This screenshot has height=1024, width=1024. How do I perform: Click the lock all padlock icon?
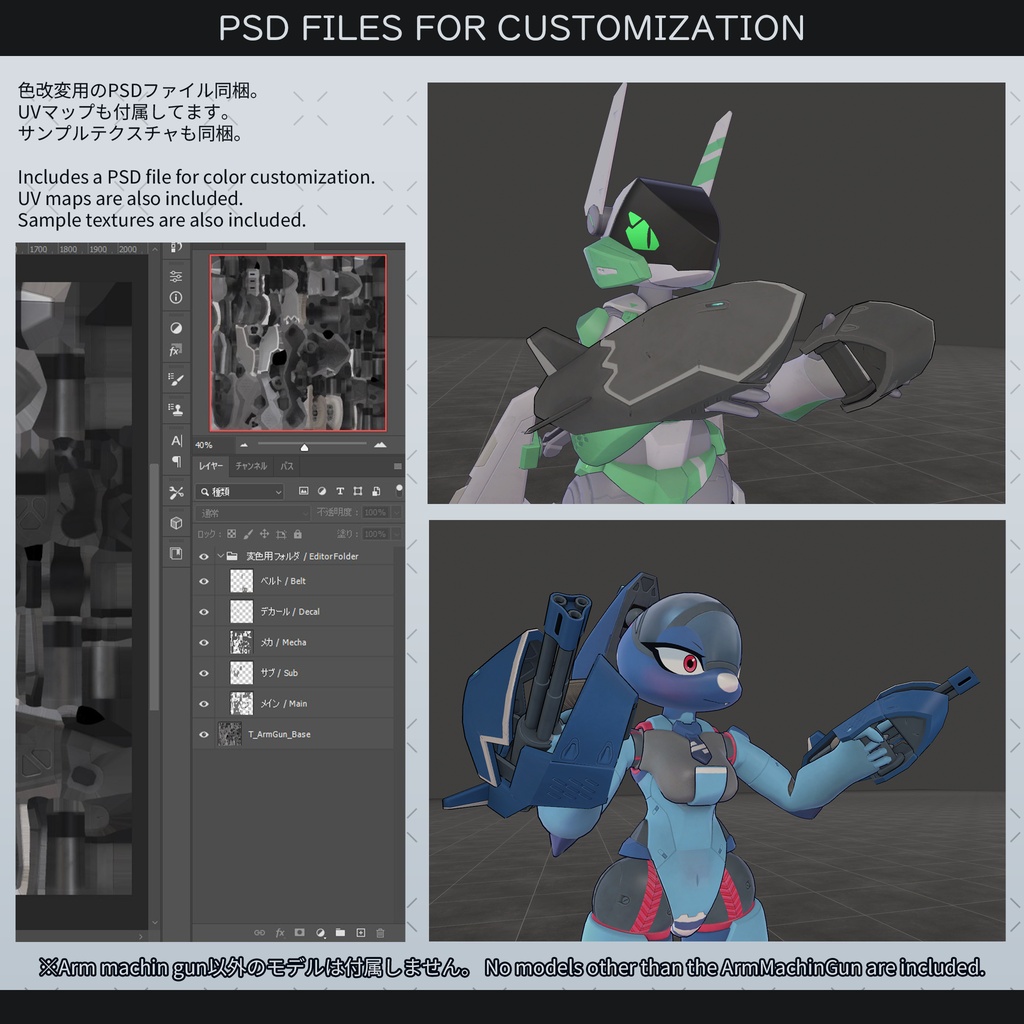click(x=298, y=534)
